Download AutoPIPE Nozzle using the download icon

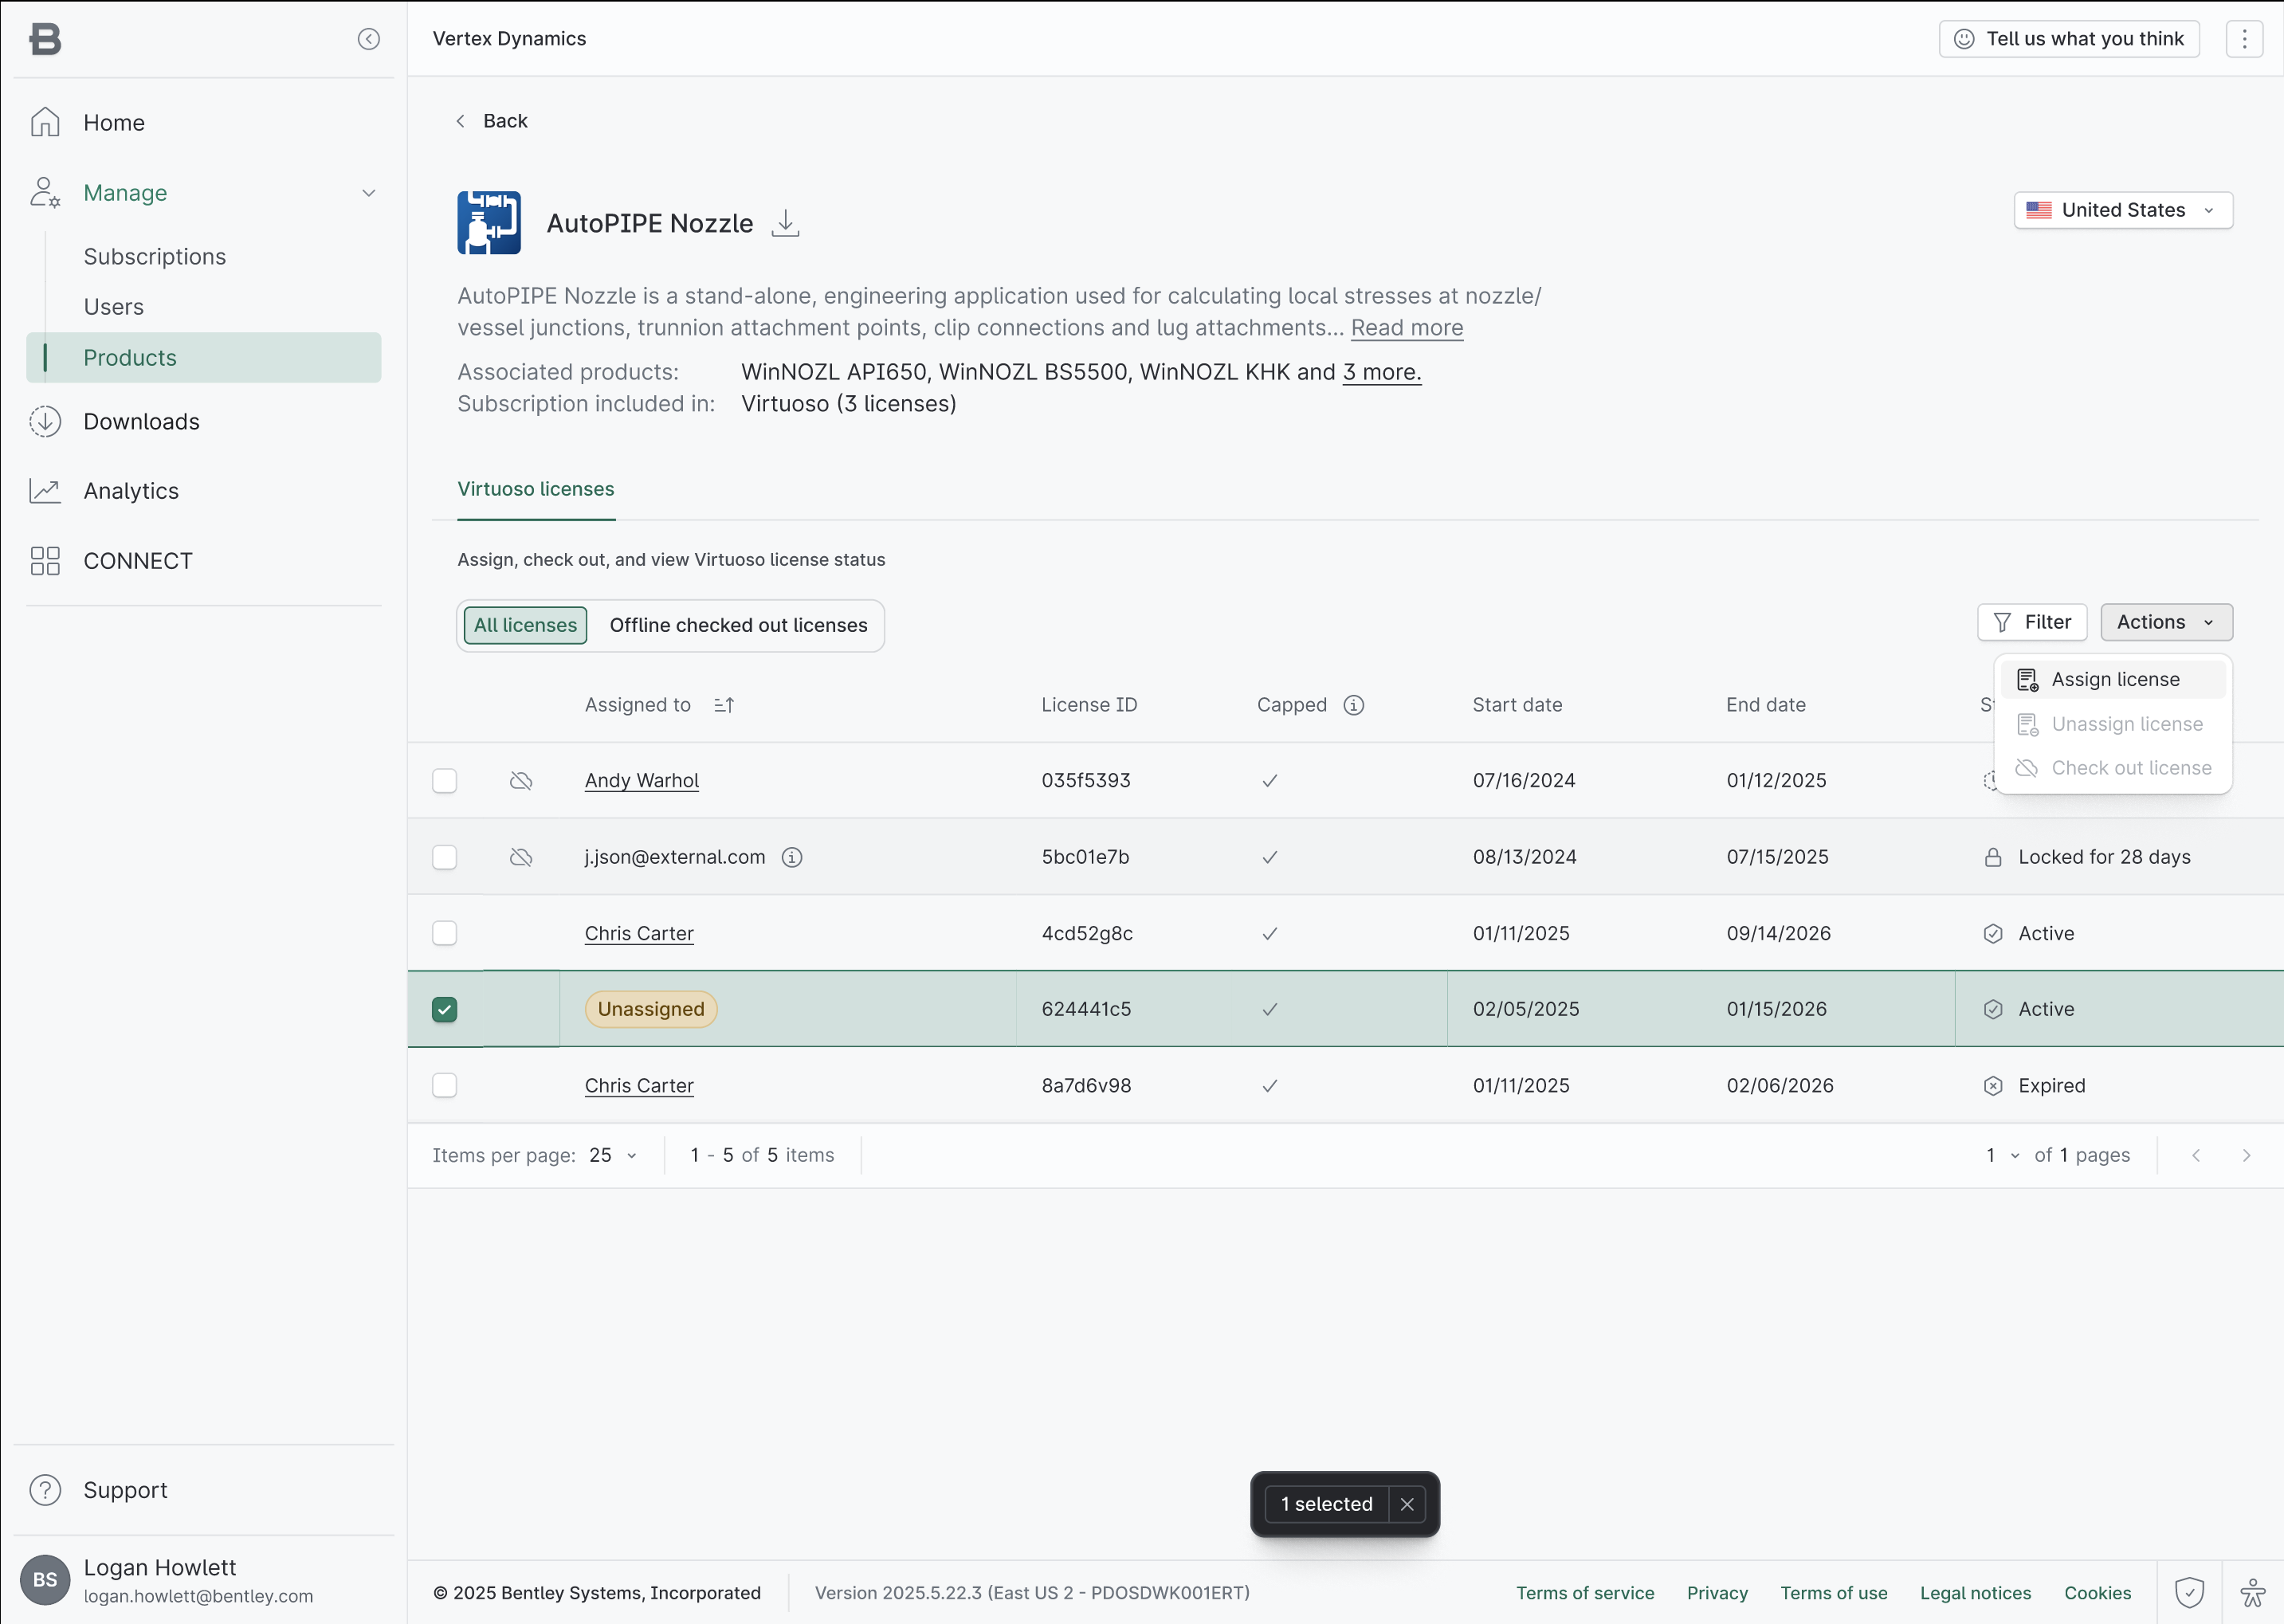(x=786, y=223)
